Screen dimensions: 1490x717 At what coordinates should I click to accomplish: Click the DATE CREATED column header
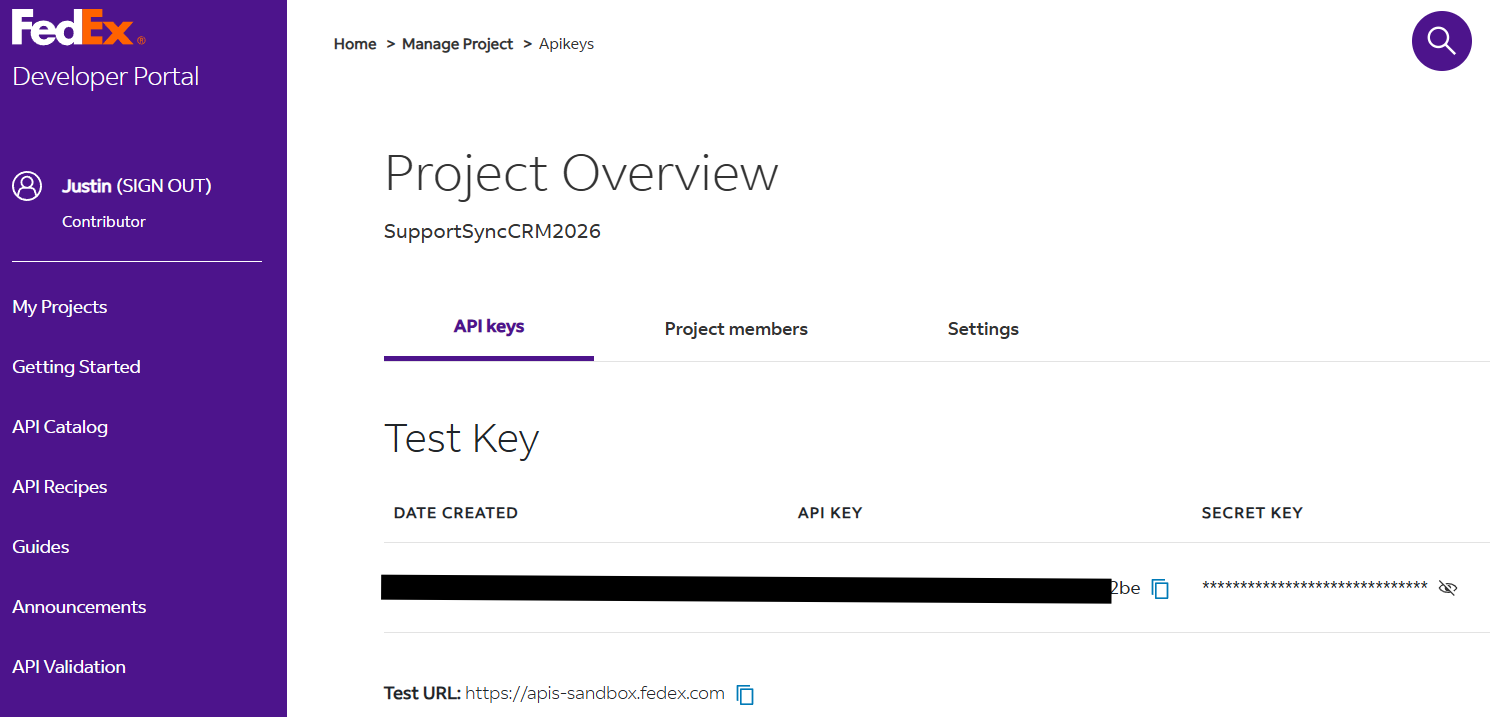click(x=456, y=513)
